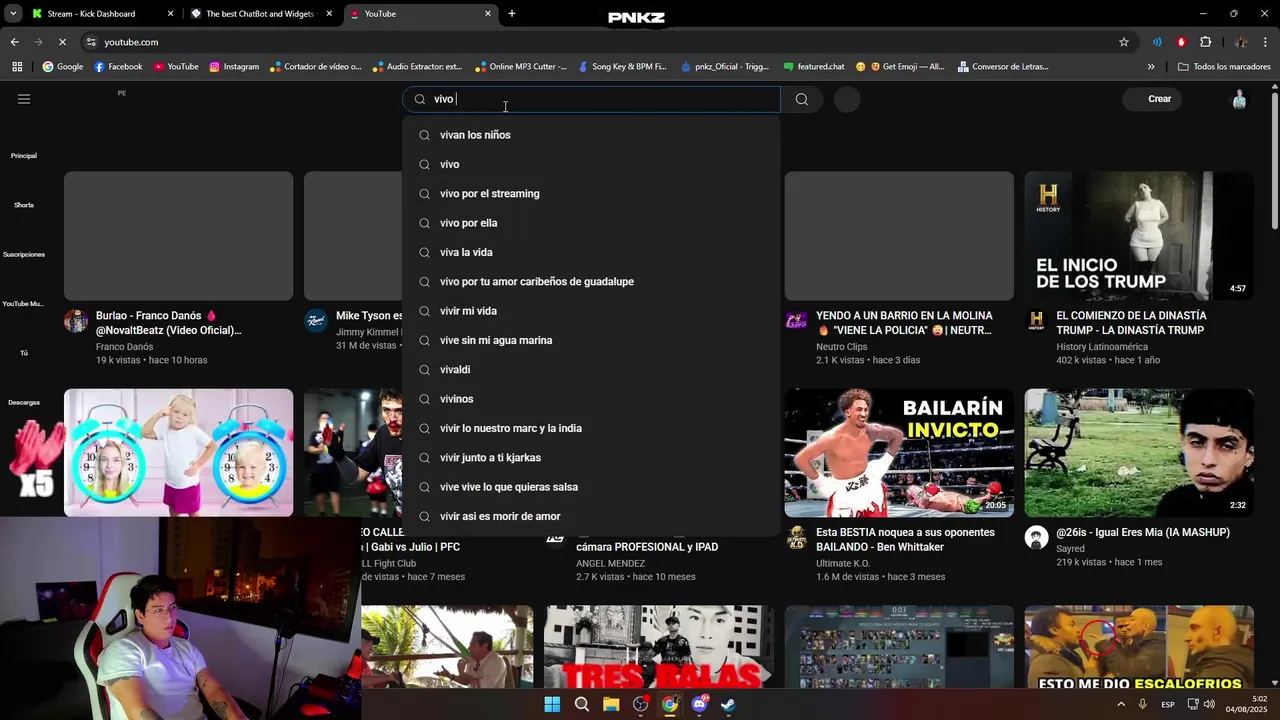
Task: Open File Explorer from the taskbar
Action: (611, 704)
